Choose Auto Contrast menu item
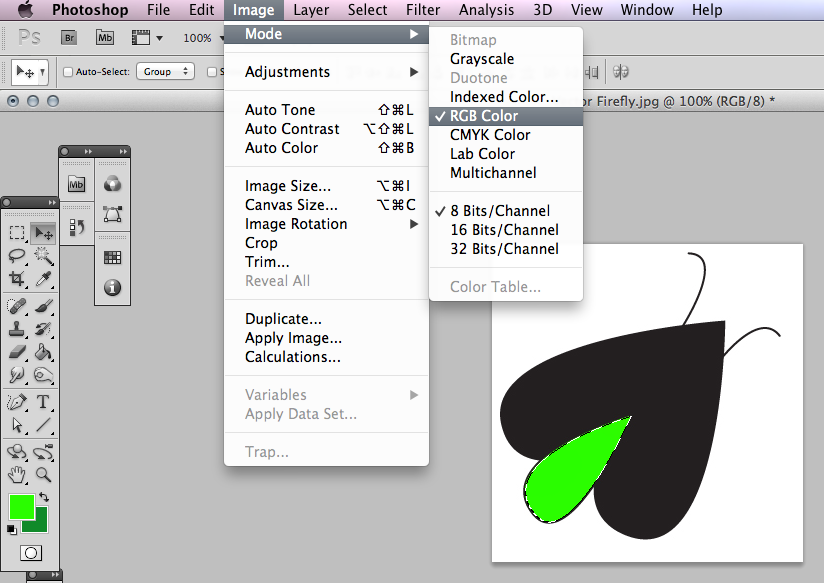The image size is (824, 583). tap(326, 129)
